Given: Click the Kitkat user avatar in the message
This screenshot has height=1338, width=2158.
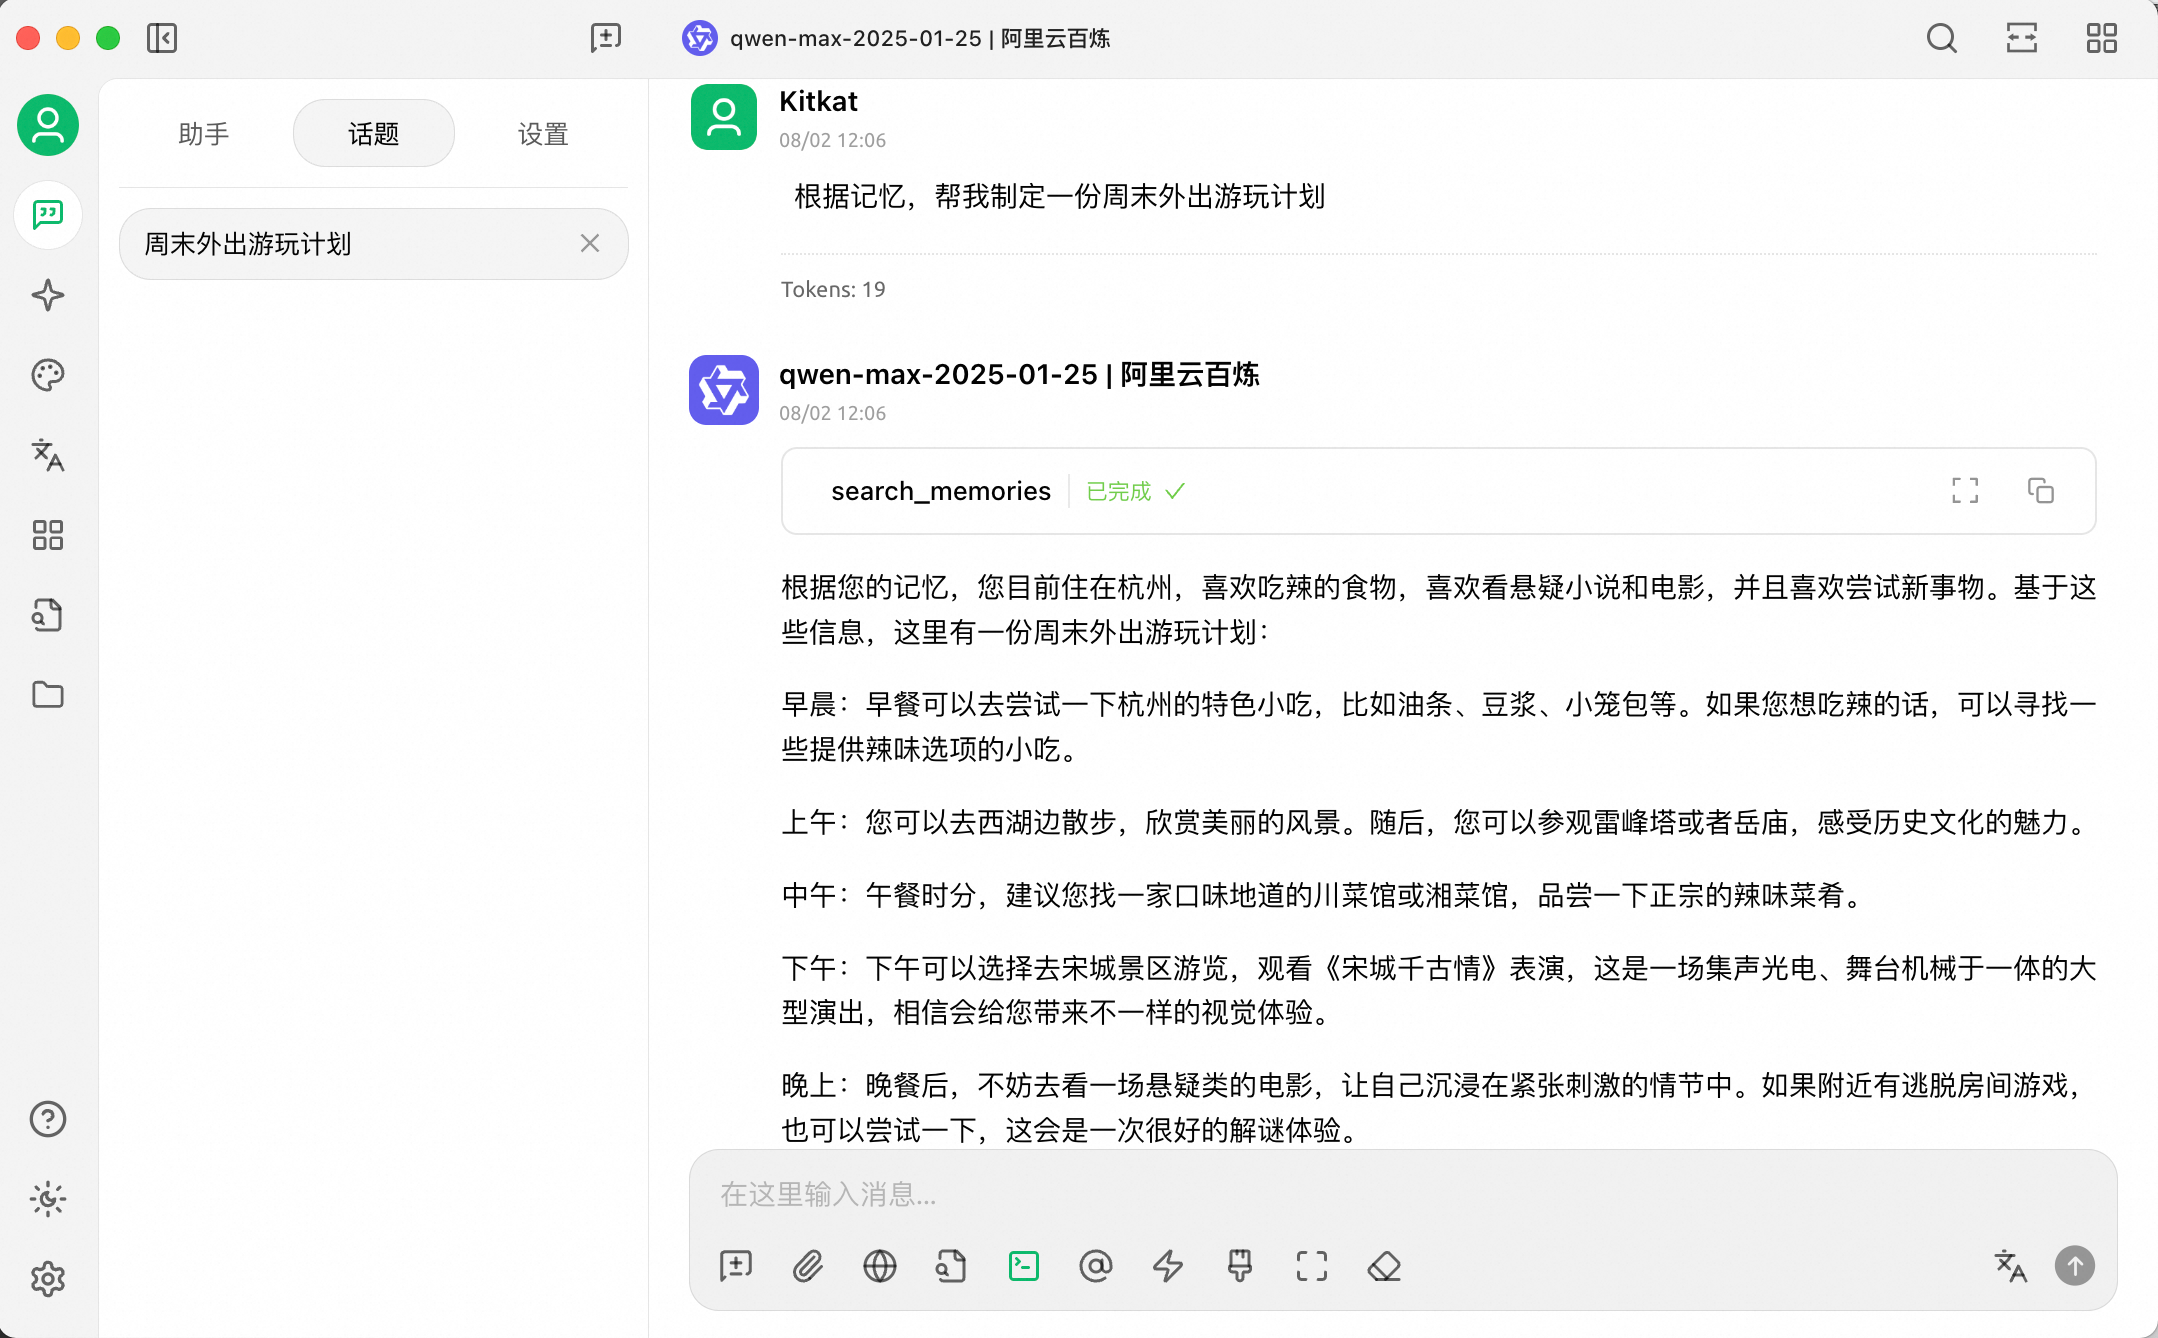Looking at the screenshot, I should pos(724,117).
